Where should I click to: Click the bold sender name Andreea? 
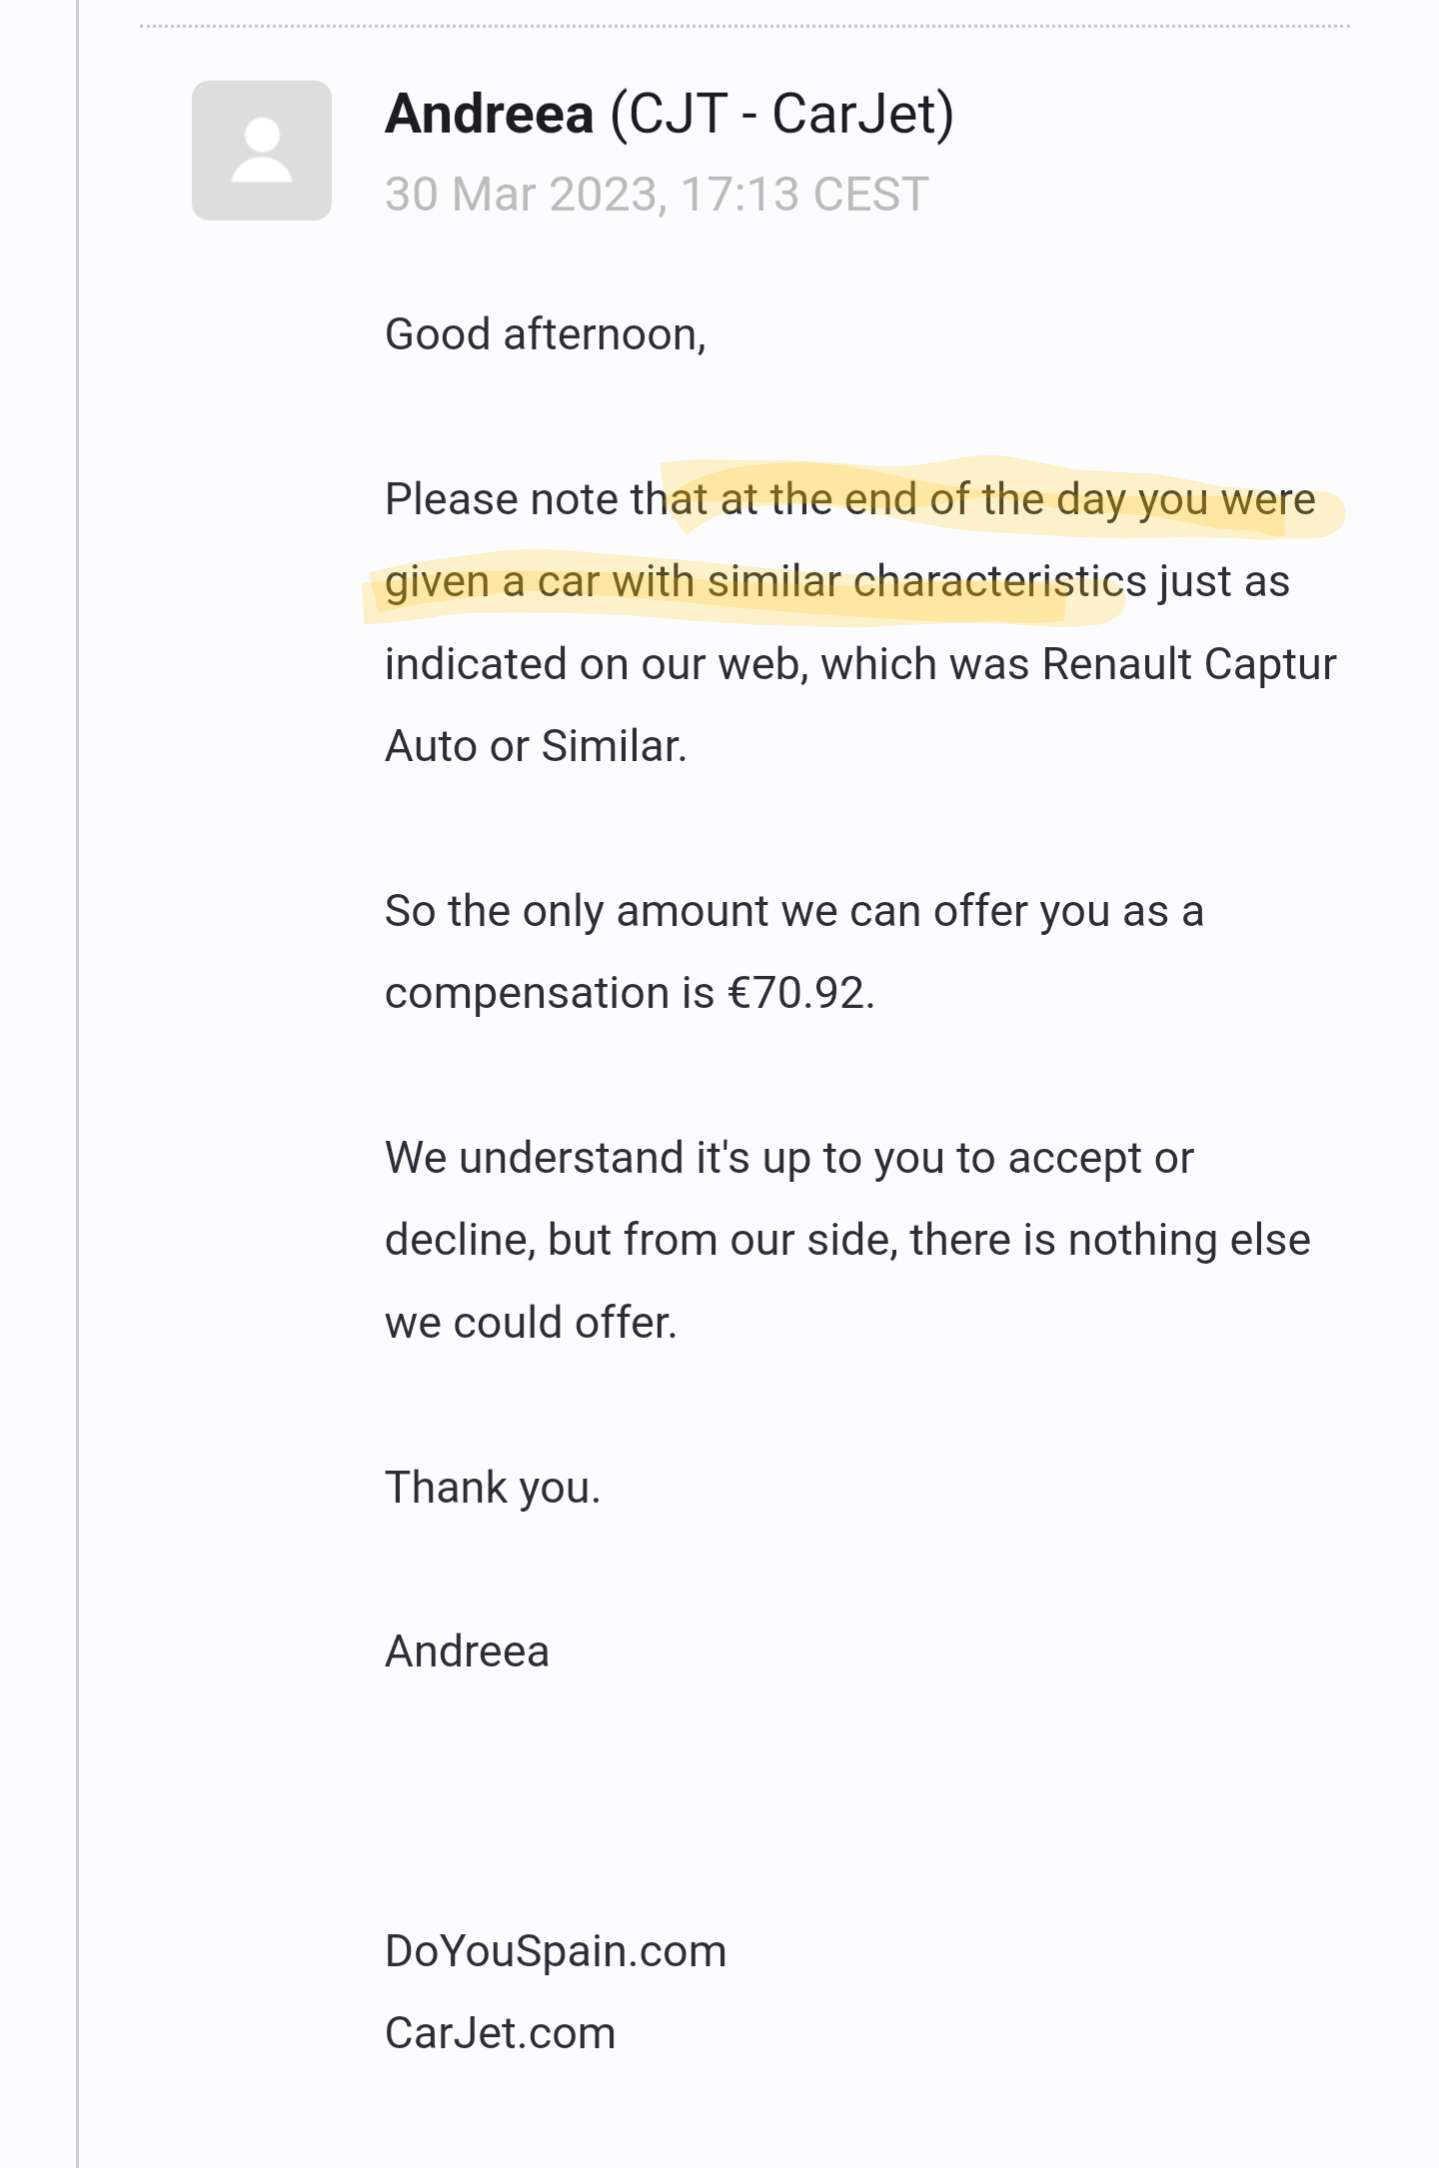pos(489,114)
